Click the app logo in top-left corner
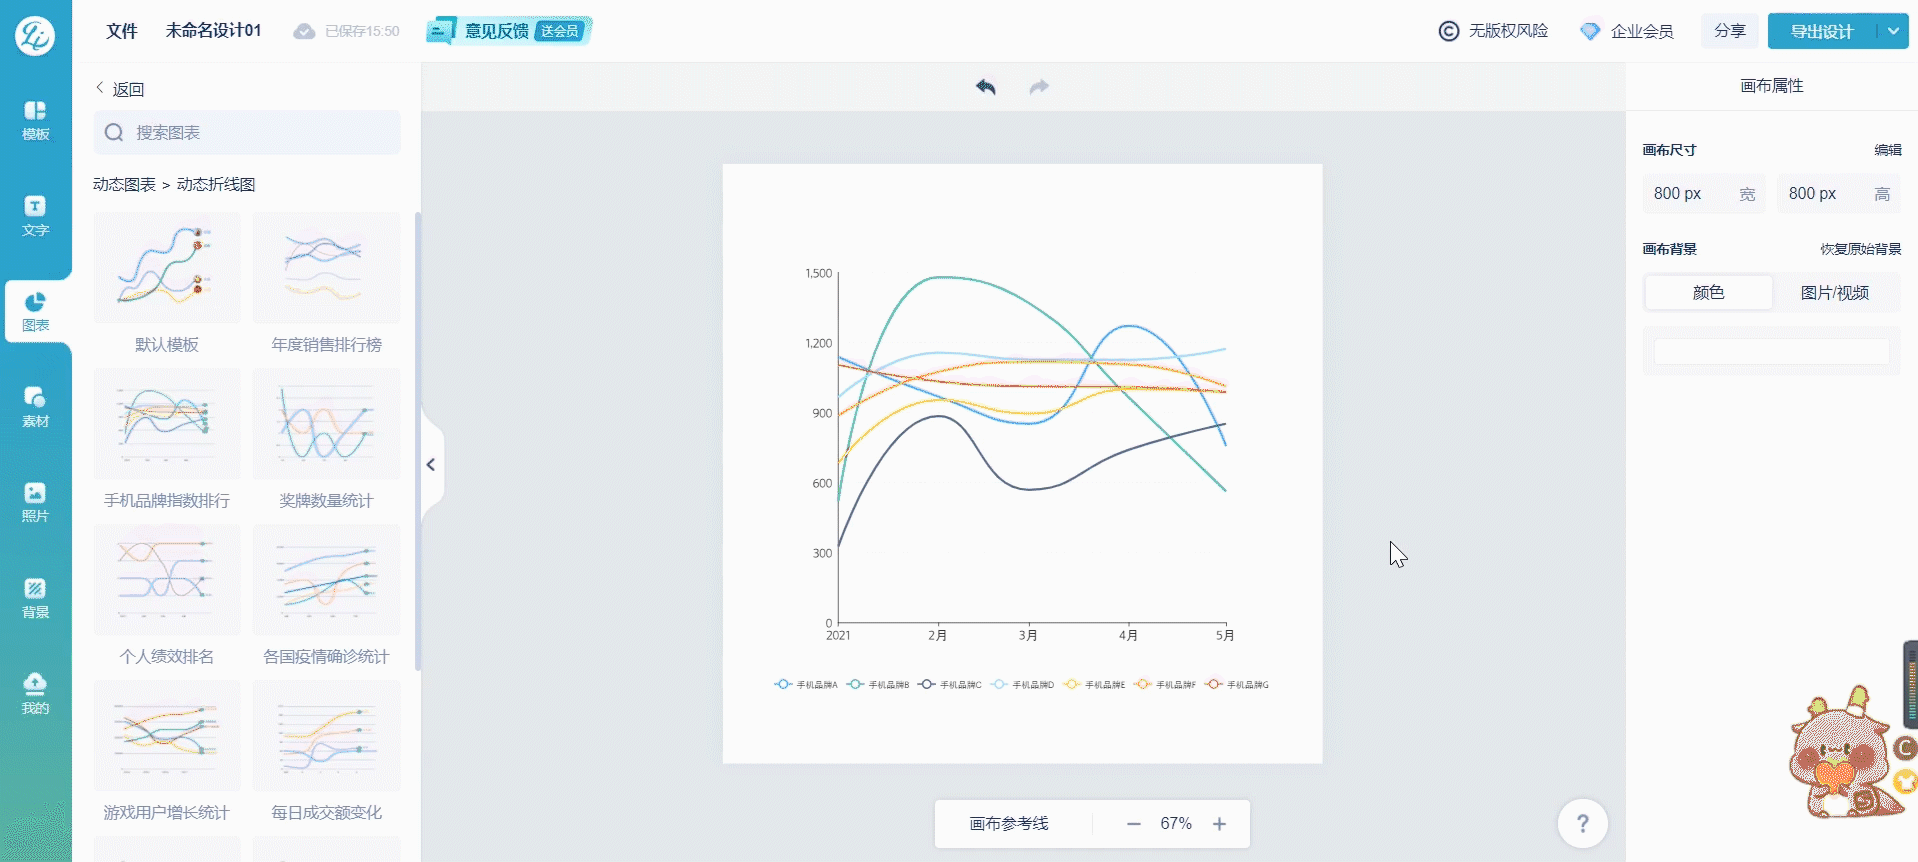 (35, 35)
